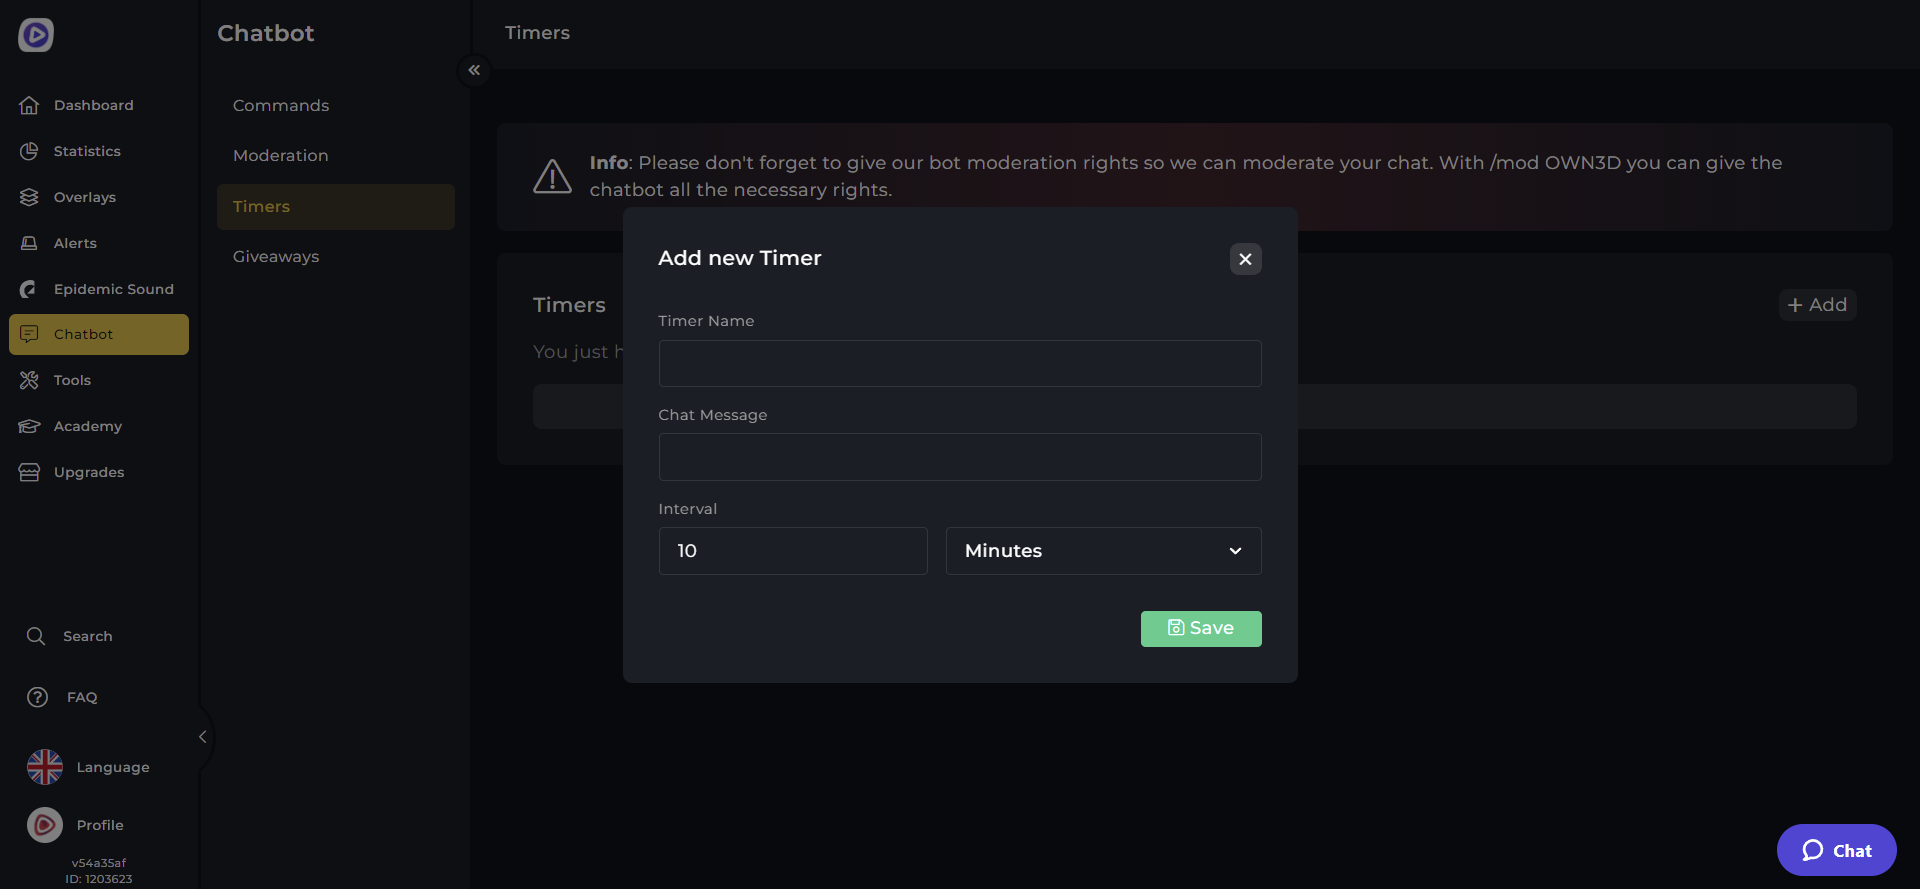Image resolution: width=1920 pixels, height=889 pixels.
Task: Click the Academy graduation cap icon
Action: 29,426
